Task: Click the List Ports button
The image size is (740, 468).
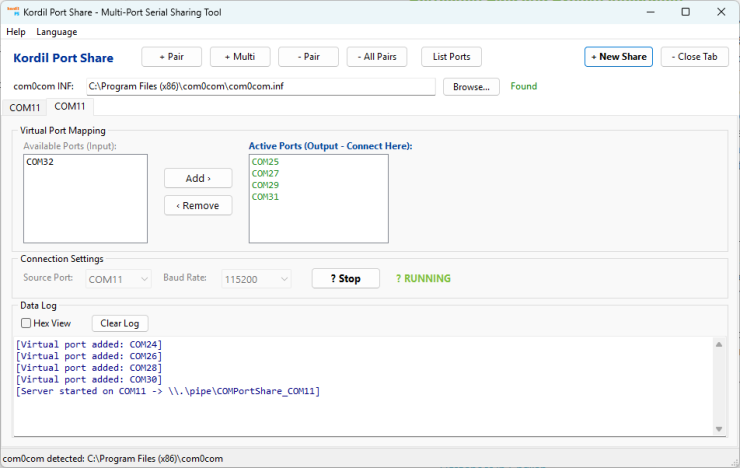Action: [x=452, y=57]
